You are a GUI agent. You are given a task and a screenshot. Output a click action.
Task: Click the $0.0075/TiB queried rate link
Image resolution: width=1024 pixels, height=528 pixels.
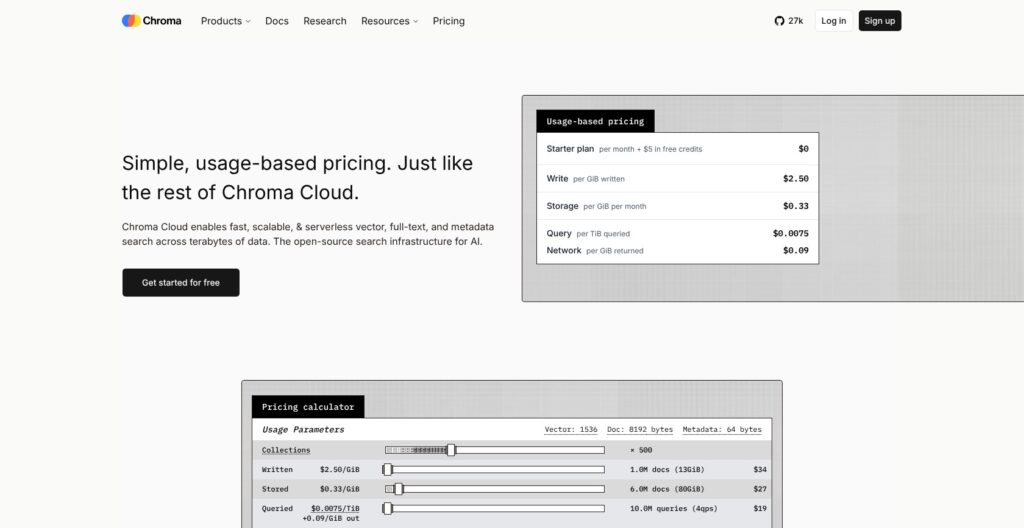click(335, 508)
